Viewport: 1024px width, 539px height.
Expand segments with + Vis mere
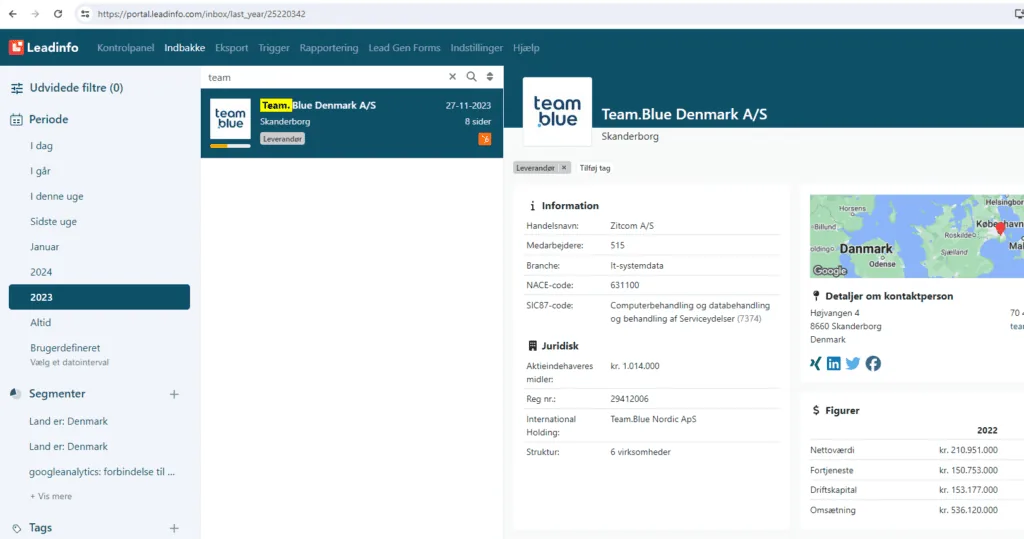tap(51, 497)
